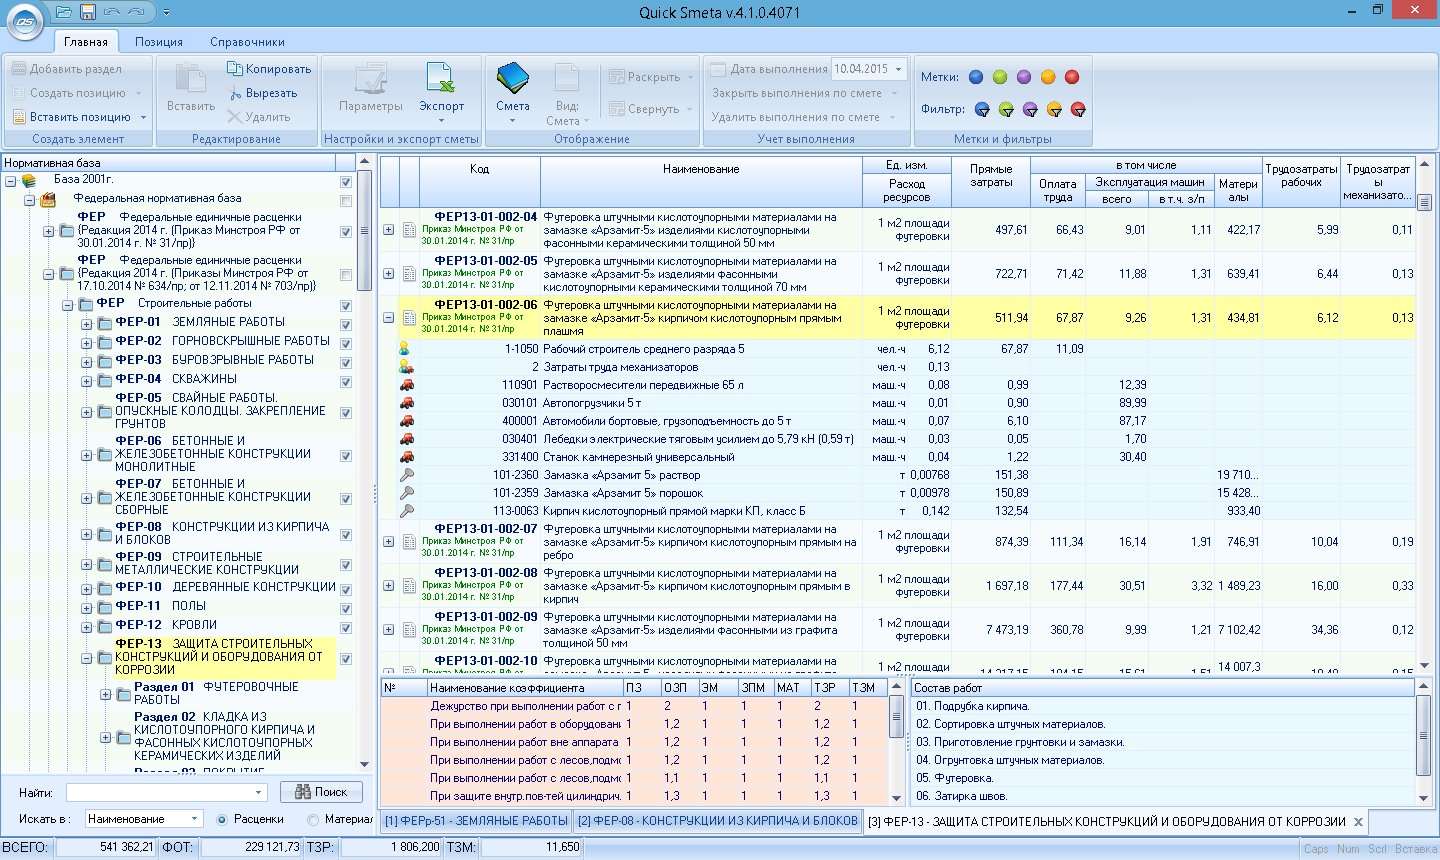Click the Копировать copy icon
Screen dimensions: 1440x860
235,69
